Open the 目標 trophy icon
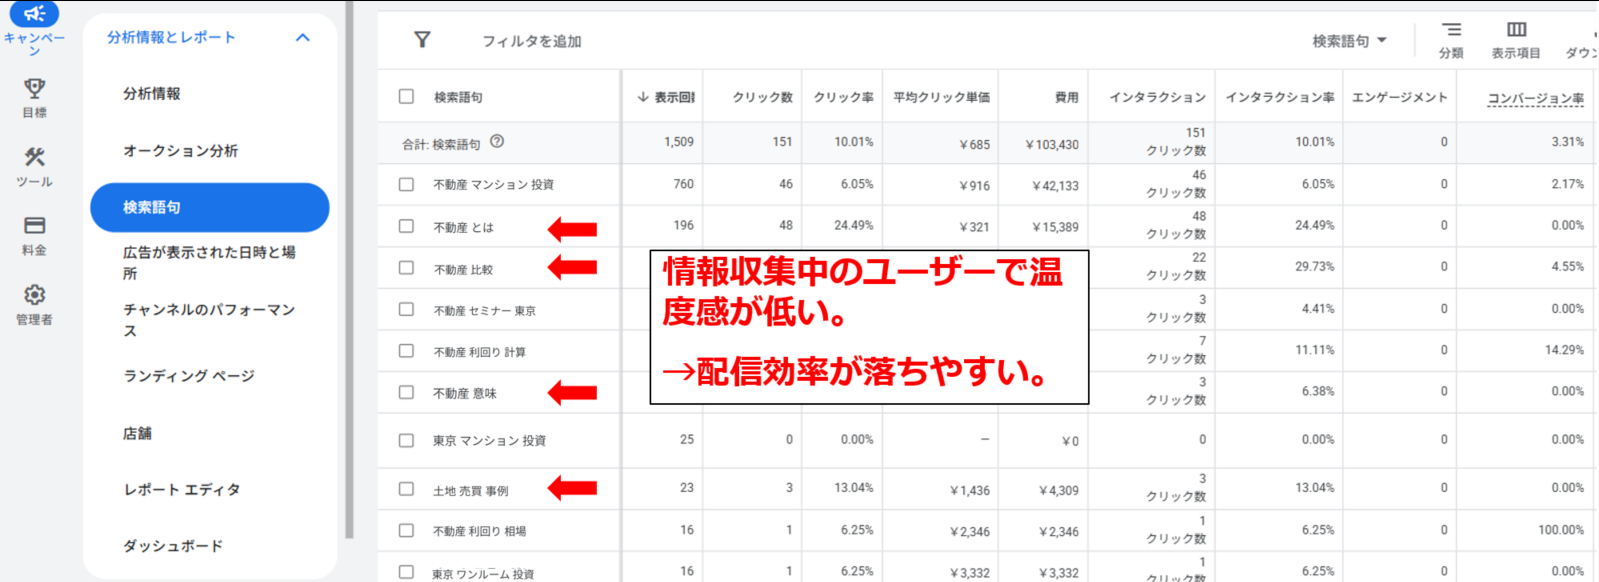This screenshot has height=582, width=1599. pyautogui.click(x=34, y=89)
